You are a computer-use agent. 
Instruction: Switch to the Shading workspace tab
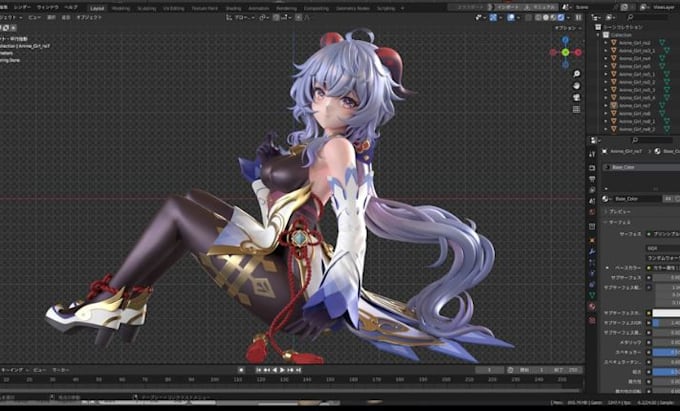click(x=233, y=8)
